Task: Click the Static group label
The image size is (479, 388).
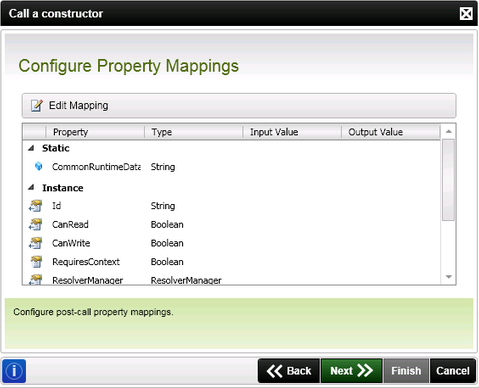Action: (x=56, y=148)
